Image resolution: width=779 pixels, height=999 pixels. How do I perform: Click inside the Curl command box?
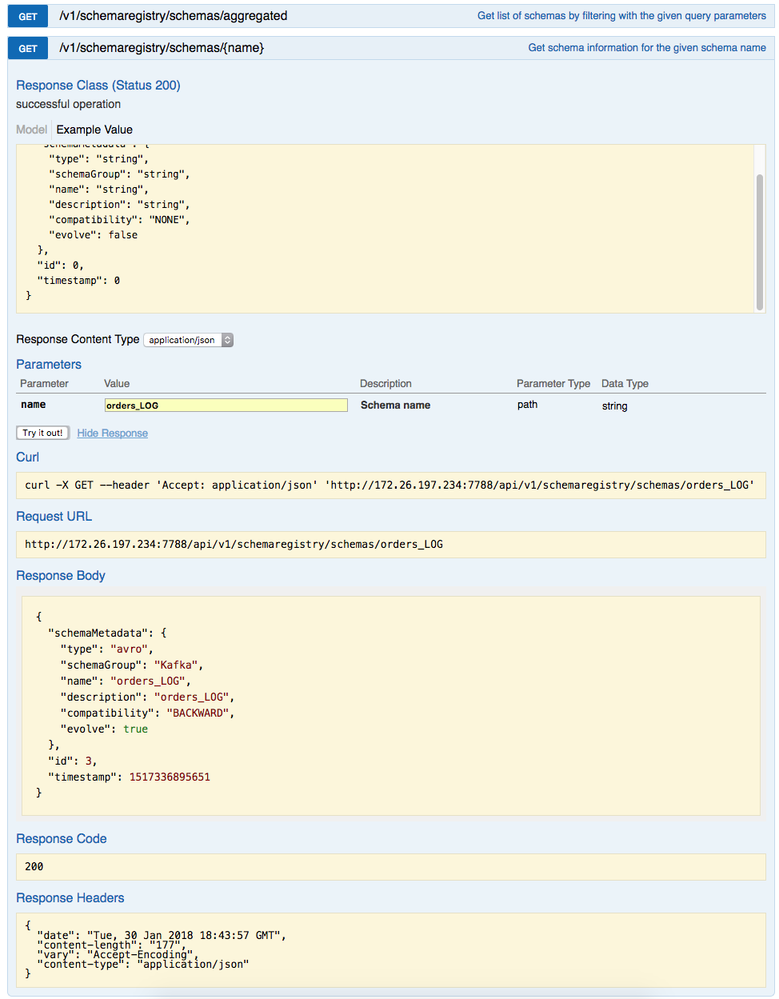[x=390, y=486]
